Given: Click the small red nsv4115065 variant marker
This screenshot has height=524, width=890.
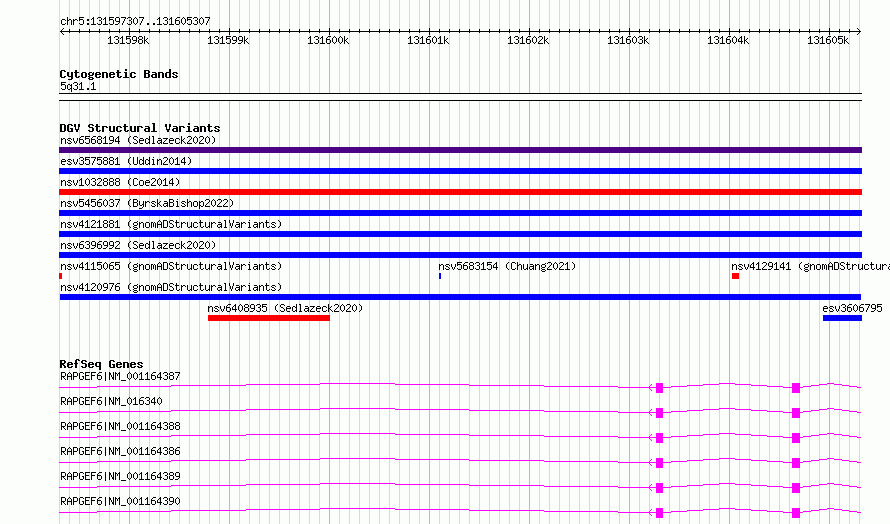Looking at the screenshot, I should [61, 276].
